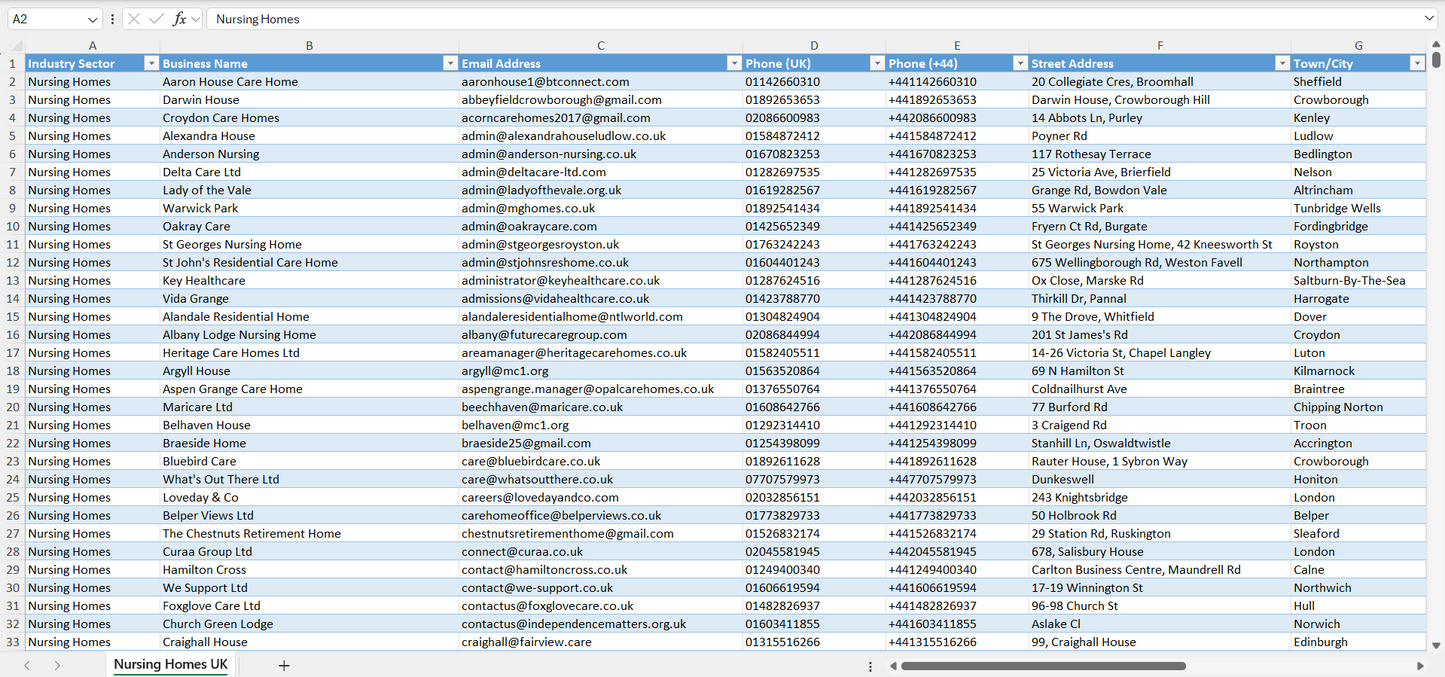Select cell +441425652349
Screen dimensions: 1445x677
[957, 226]
